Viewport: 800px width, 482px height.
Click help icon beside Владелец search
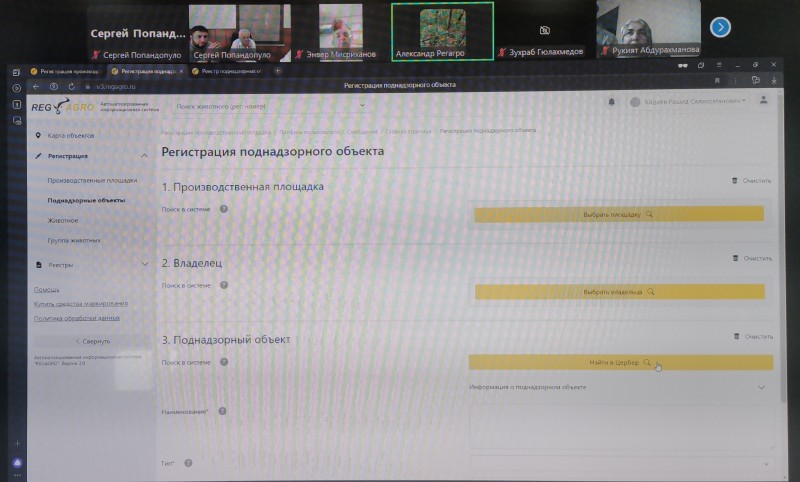(x=223, y=286)
